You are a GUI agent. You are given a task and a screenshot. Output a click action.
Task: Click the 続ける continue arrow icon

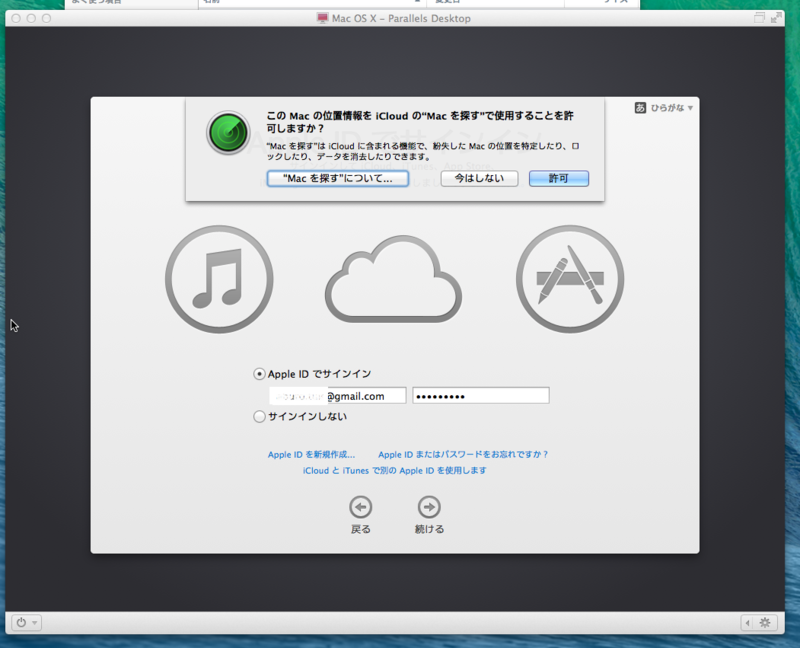(428, 508)
